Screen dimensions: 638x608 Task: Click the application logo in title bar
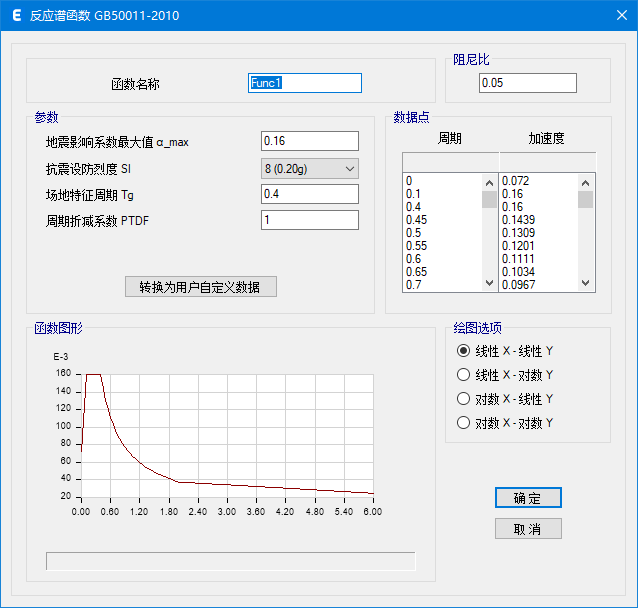15,17
